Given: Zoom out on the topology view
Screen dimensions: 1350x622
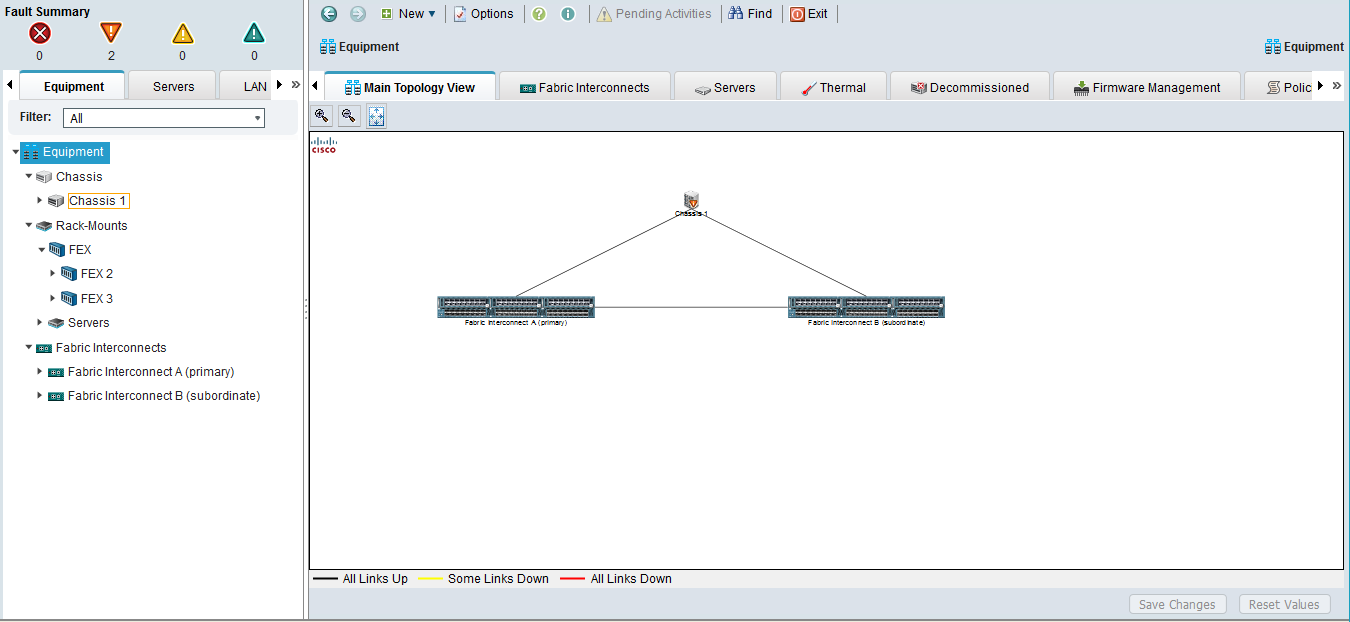Looking at the screenshot, I should point(348,116).
